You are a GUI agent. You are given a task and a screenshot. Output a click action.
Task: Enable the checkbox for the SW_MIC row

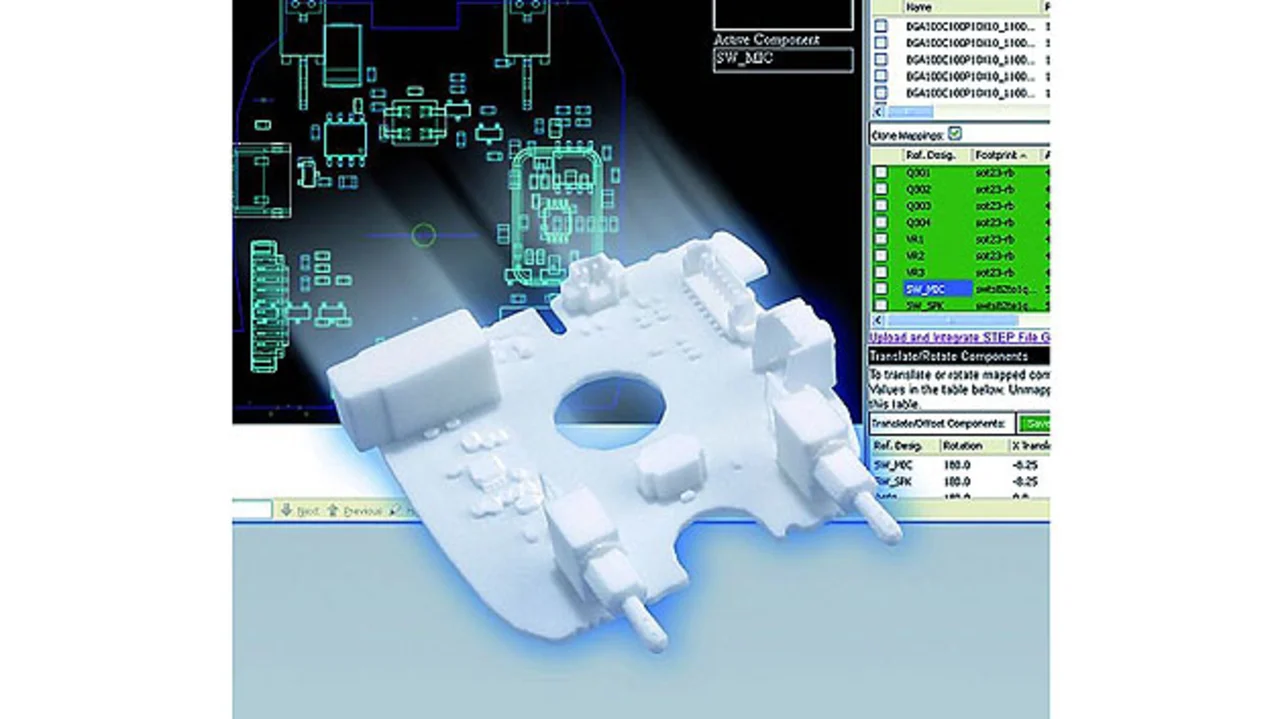click(881, 289)
